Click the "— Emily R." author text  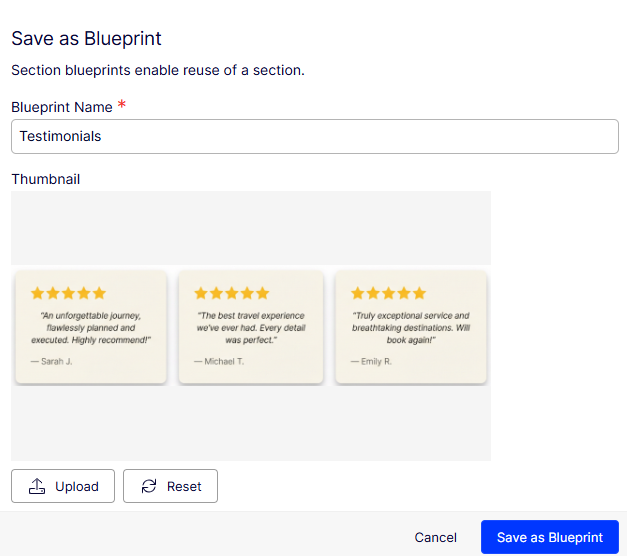(371, 362)
